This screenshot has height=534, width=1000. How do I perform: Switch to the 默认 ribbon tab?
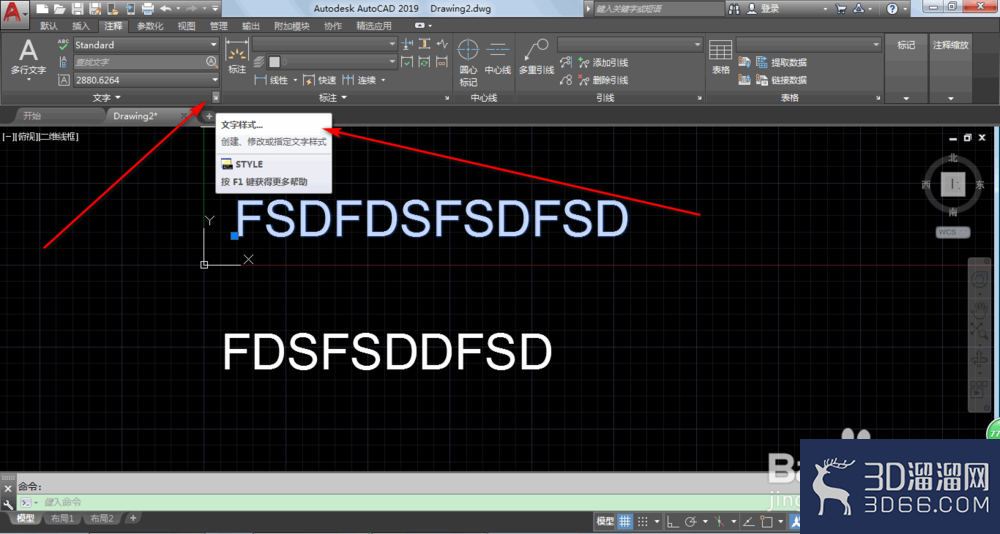click(x=48, y=26)
